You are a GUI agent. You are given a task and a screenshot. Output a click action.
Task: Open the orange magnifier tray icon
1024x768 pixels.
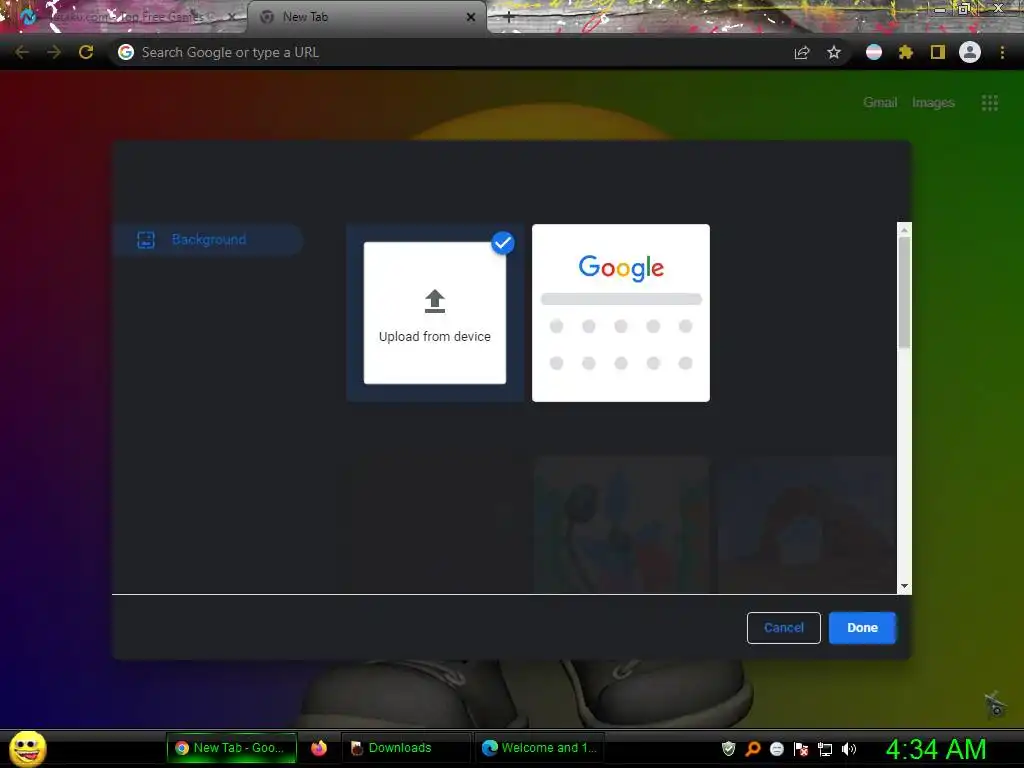[753, 748]
